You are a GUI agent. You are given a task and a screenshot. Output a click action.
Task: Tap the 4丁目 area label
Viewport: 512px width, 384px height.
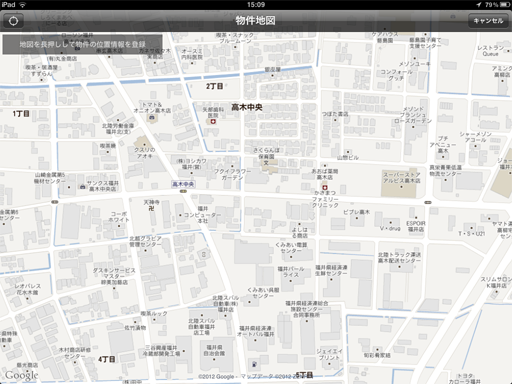click(107, 359)
